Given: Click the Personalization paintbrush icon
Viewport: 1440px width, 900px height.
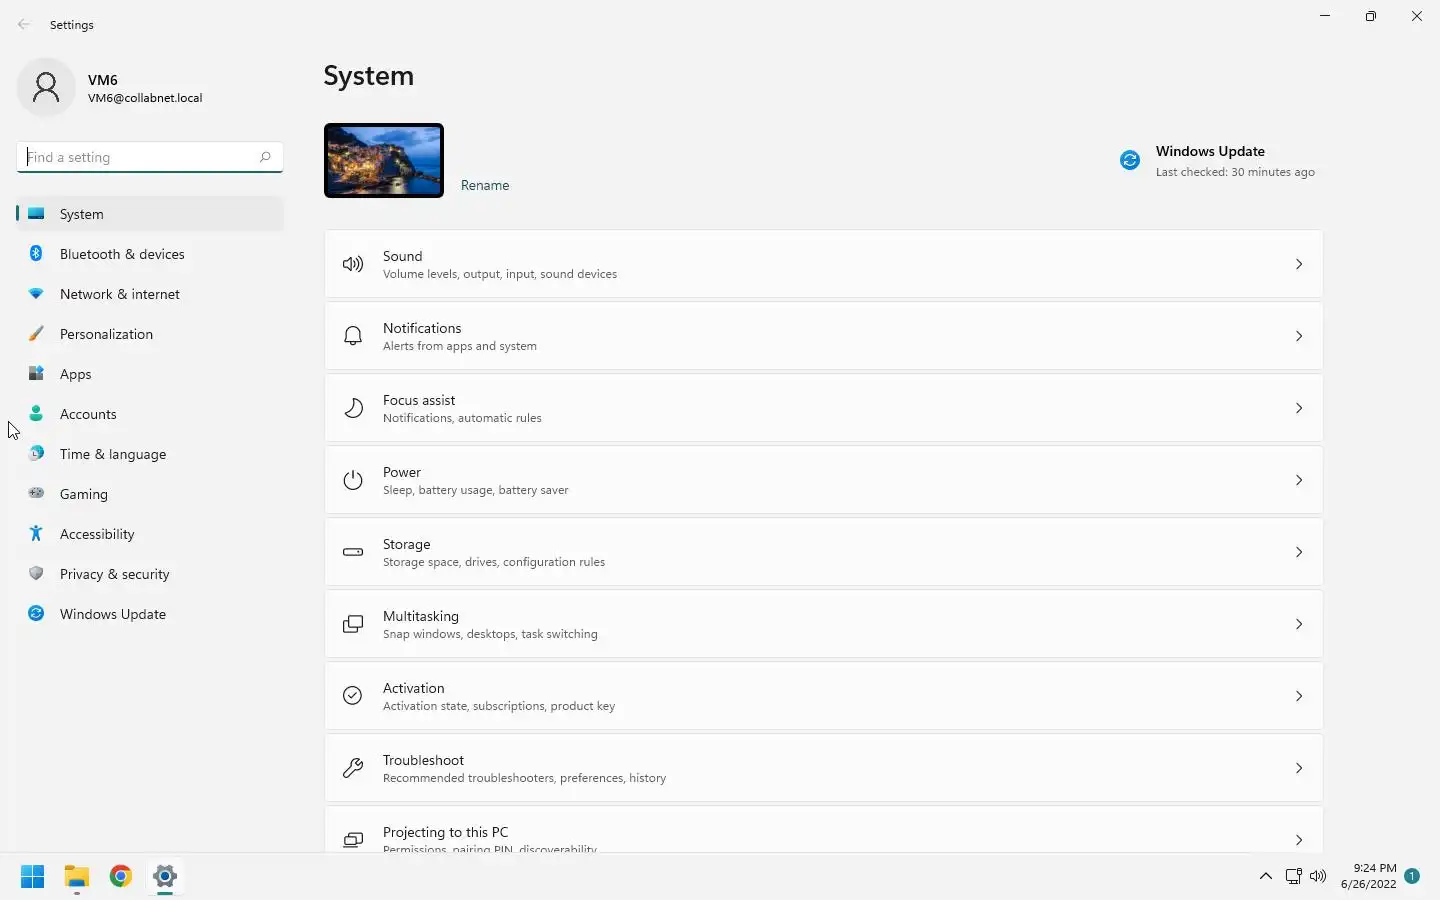Looking at the screenshot, I should [36, 334].
